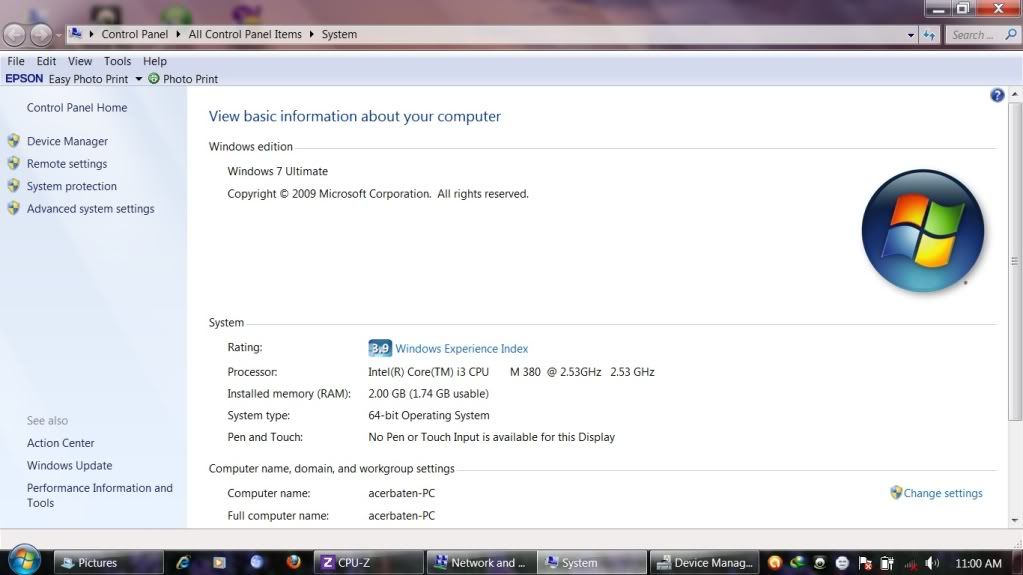Select the Windows 7 Ultimate edition text

277,172
